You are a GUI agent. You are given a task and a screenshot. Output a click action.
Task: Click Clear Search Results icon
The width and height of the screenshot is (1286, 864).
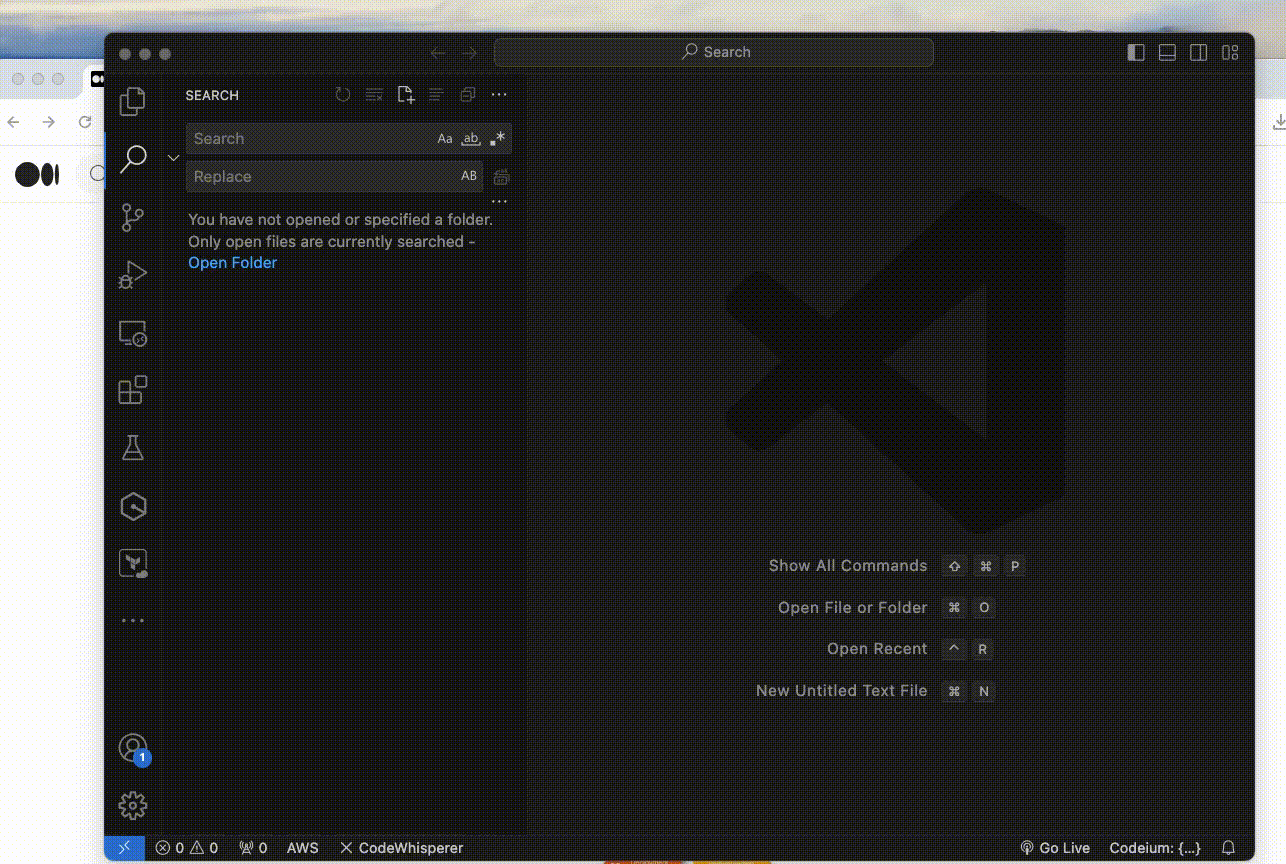(374, 95)
